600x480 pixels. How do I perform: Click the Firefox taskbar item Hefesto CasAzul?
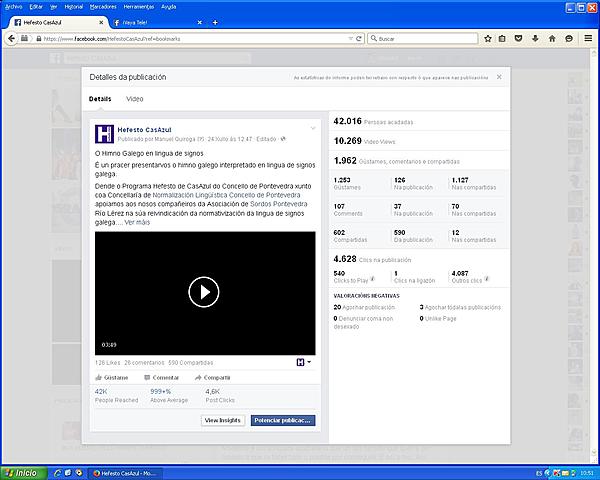point(125,473)
